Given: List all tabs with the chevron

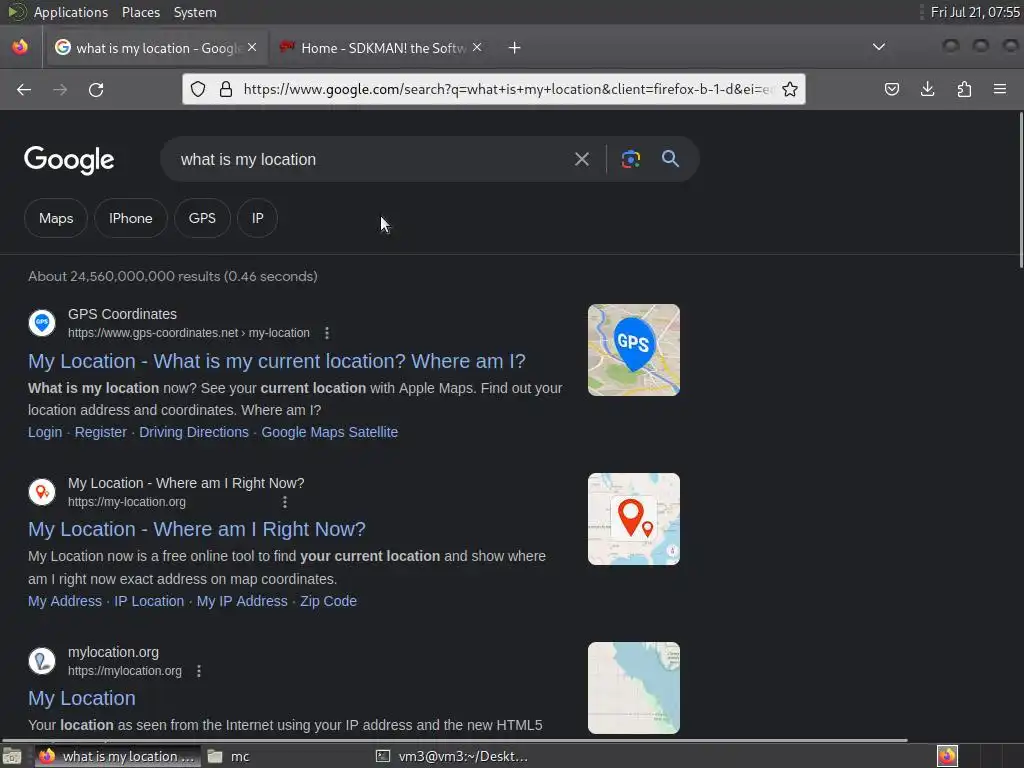Looking at the screenshot, I should 879,47.
